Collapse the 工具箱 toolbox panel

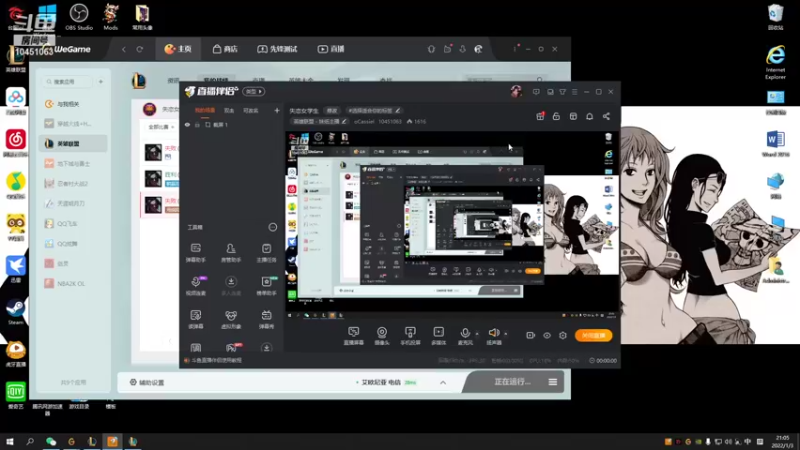[x=272, y=227]
